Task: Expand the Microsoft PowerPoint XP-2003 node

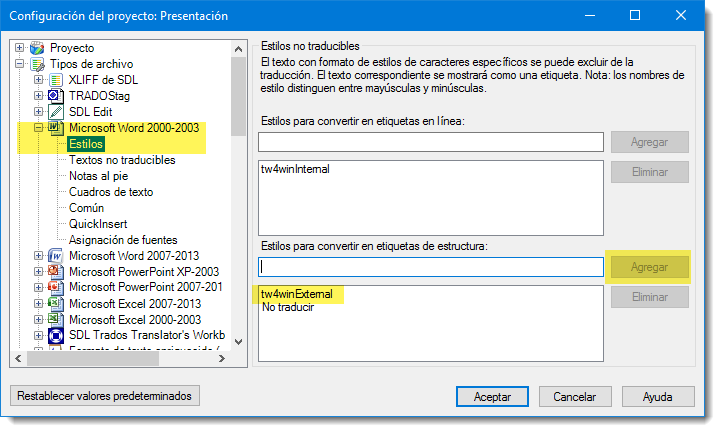Action: [39, 271]
